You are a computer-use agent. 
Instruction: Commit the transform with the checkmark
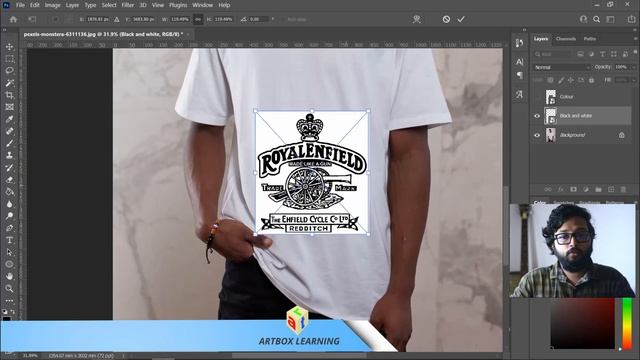click(x=461, y=19)
